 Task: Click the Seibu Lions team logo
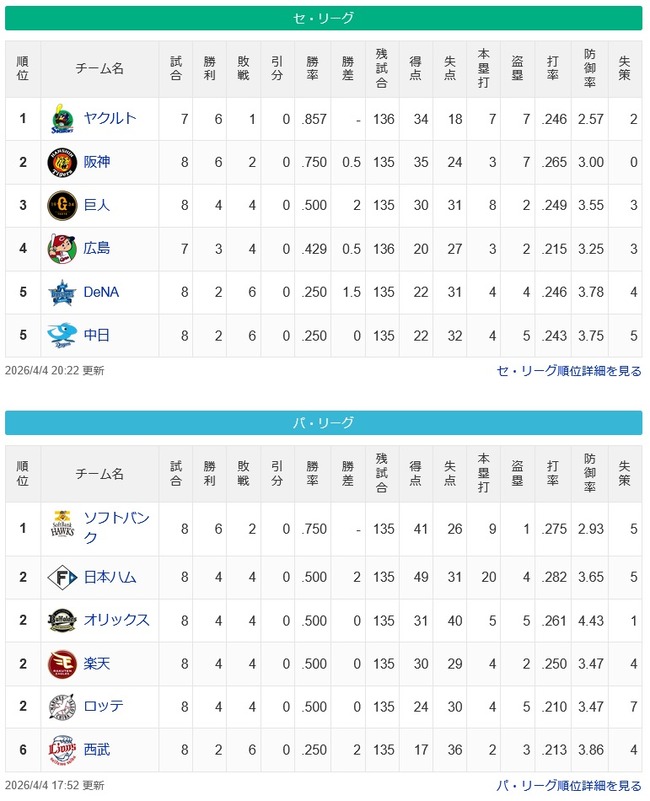pyautogui.click(x=63, y=749)
